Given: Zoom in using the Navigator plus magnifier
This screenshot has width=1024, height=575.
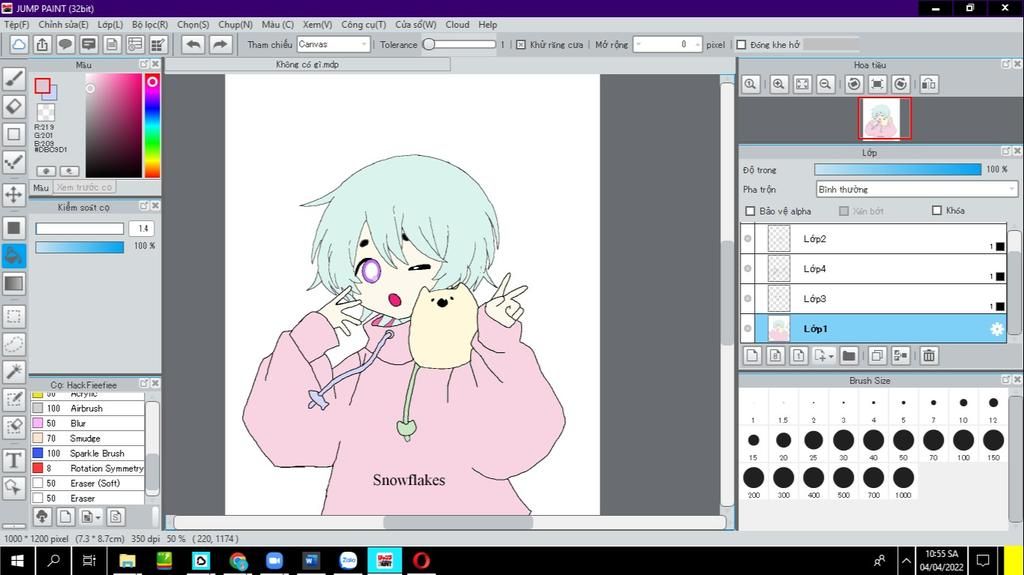Looking at the screenshot, I should click(778, 84).
